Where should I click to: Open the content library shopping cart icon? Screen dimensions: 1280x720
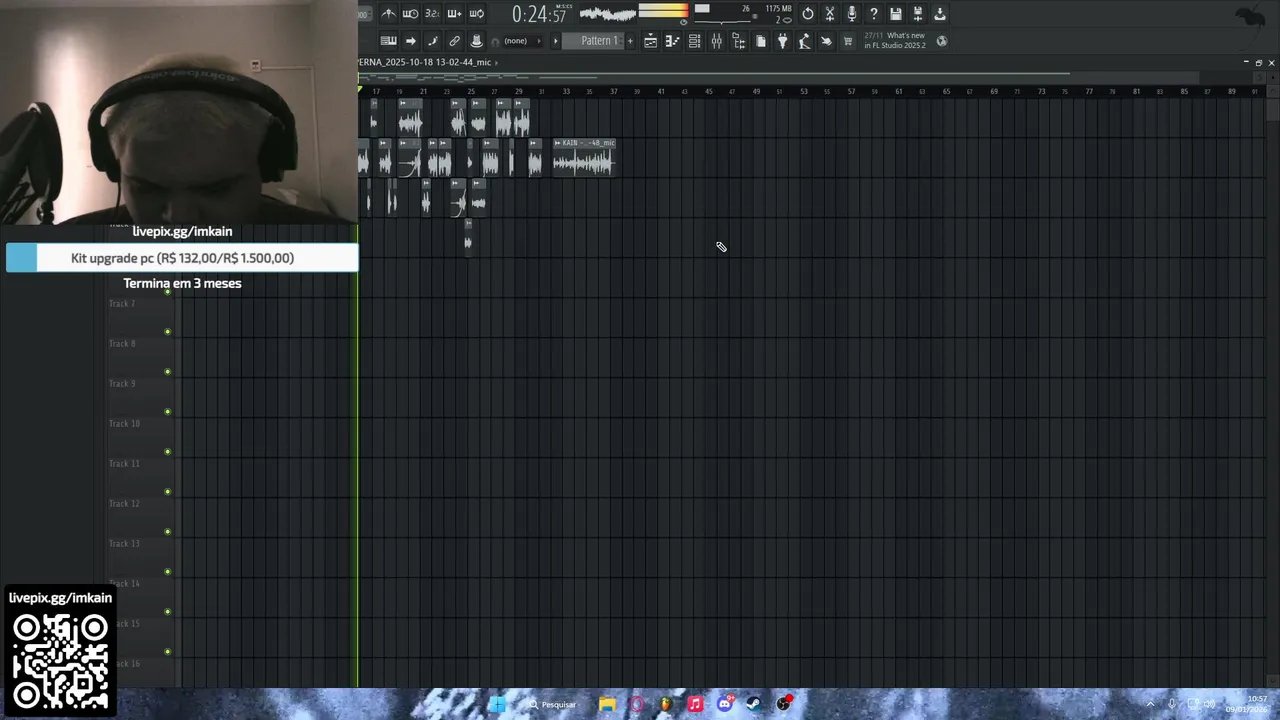[848, 41]
